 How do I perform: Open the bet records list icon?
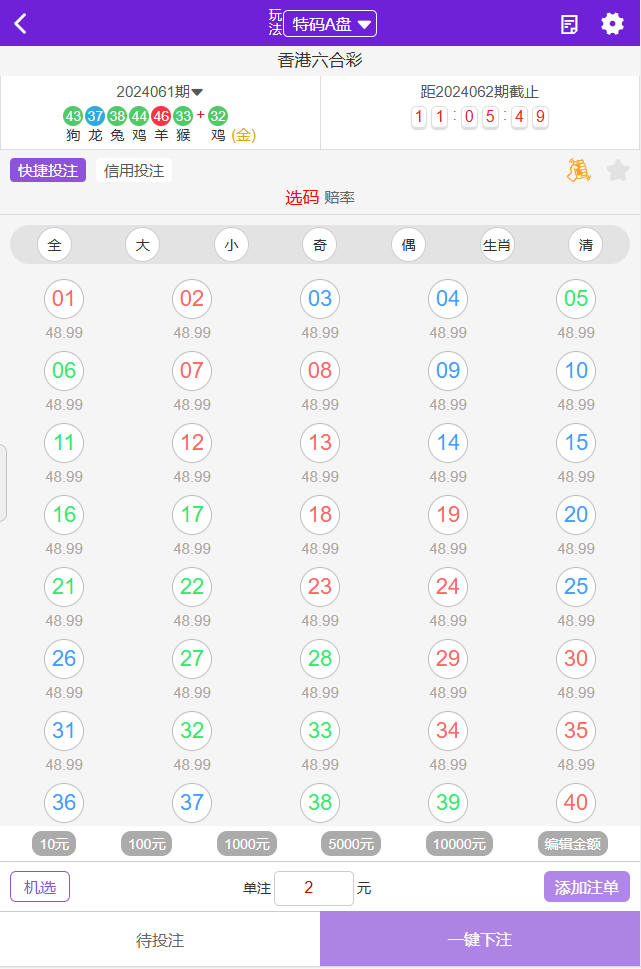pyautogui.click(x=569, y=24)
